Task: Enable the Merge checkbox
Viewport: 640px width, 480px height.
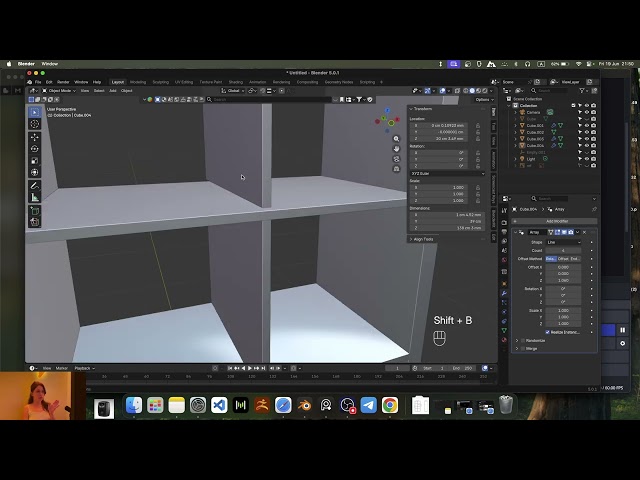Action: [523, 349]
